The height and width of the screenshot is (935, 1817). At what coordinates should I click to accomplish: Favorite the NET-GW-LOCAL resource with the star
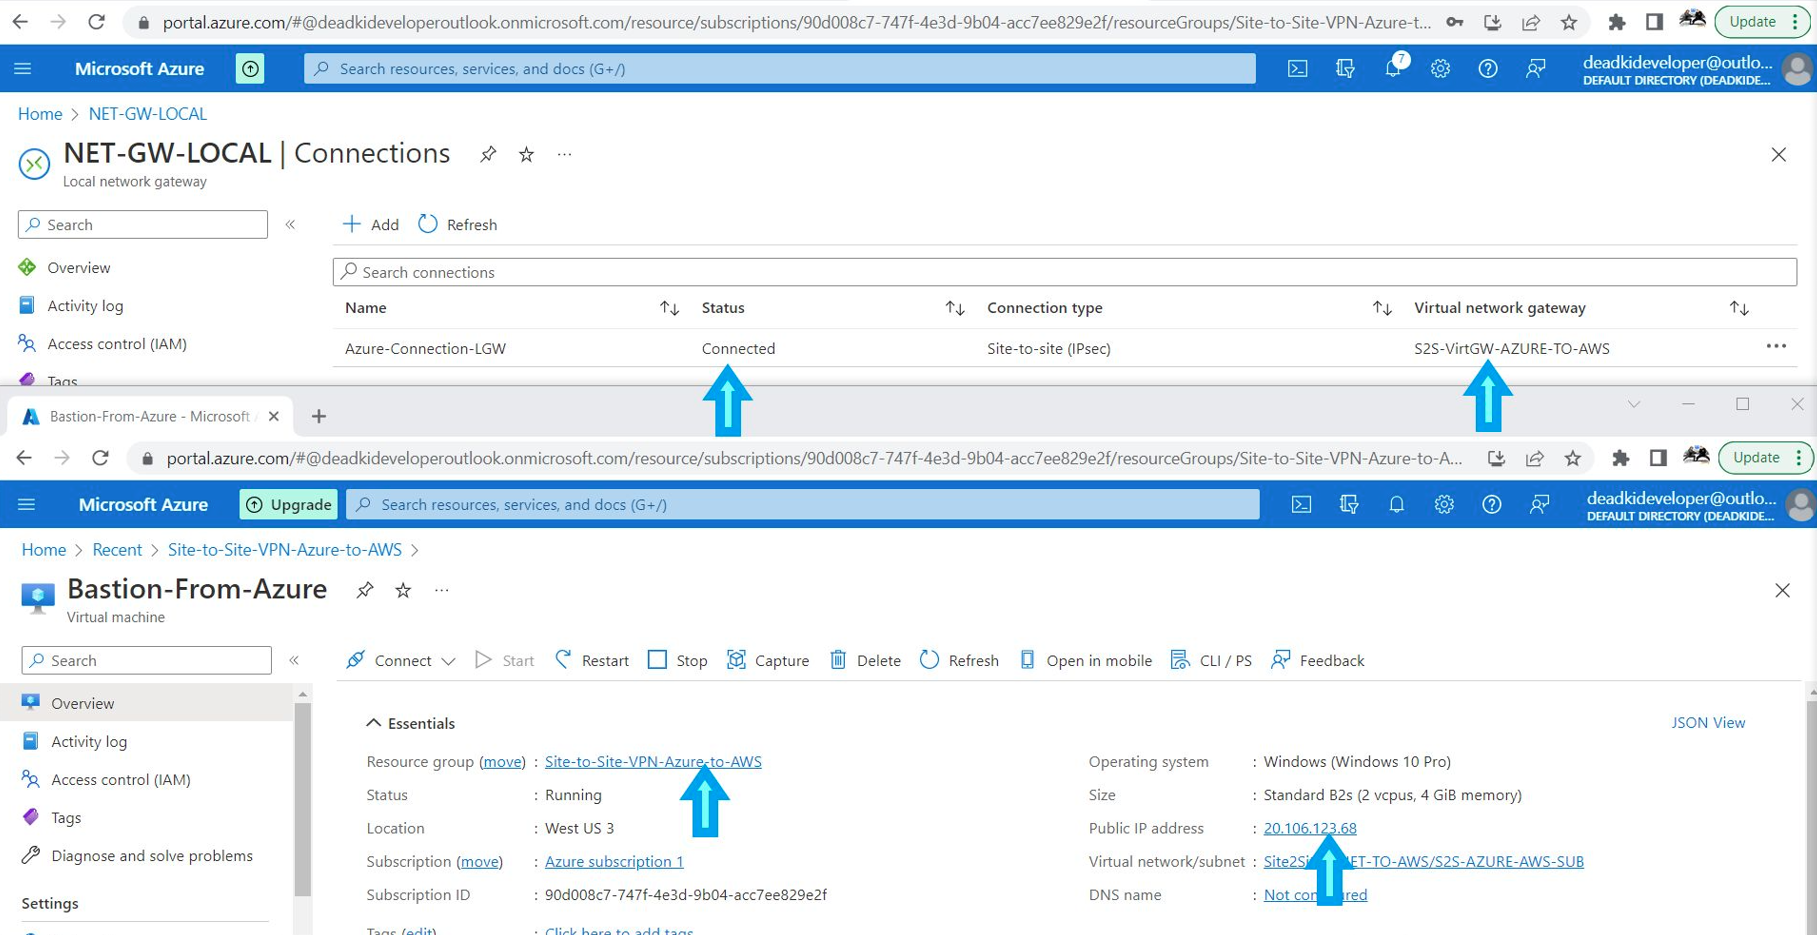526,154
